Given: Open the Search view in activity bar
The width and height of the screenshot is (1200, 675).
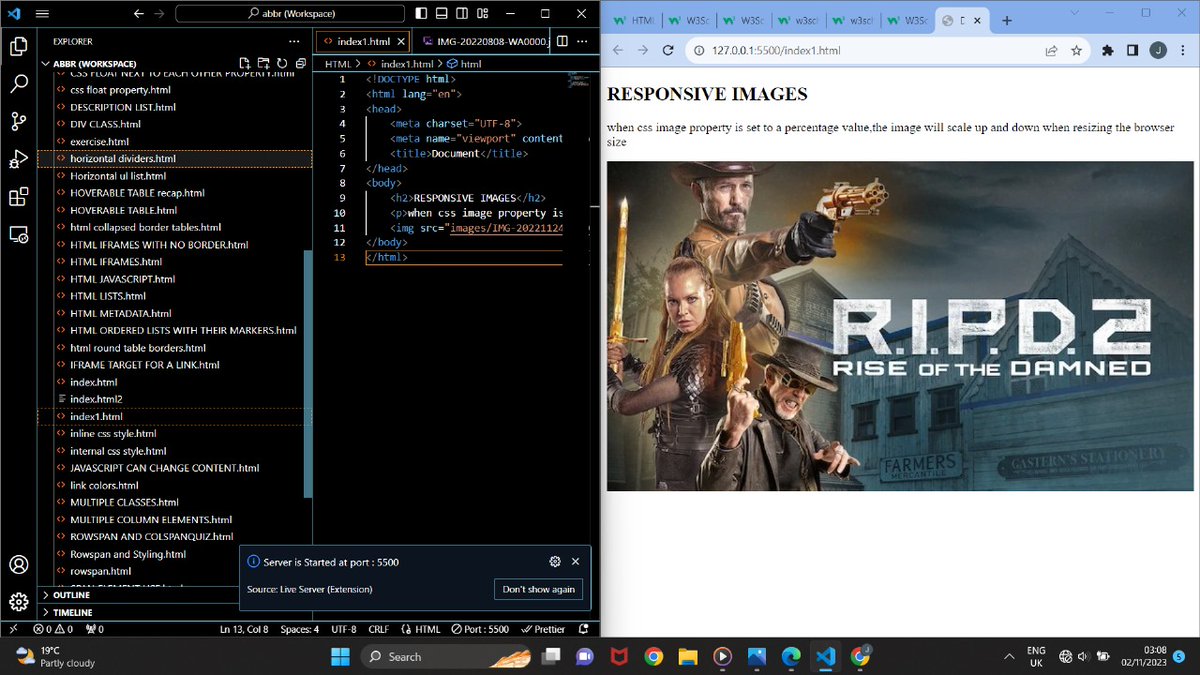Looking at the screenshot, I should click(x=18, y=84).
